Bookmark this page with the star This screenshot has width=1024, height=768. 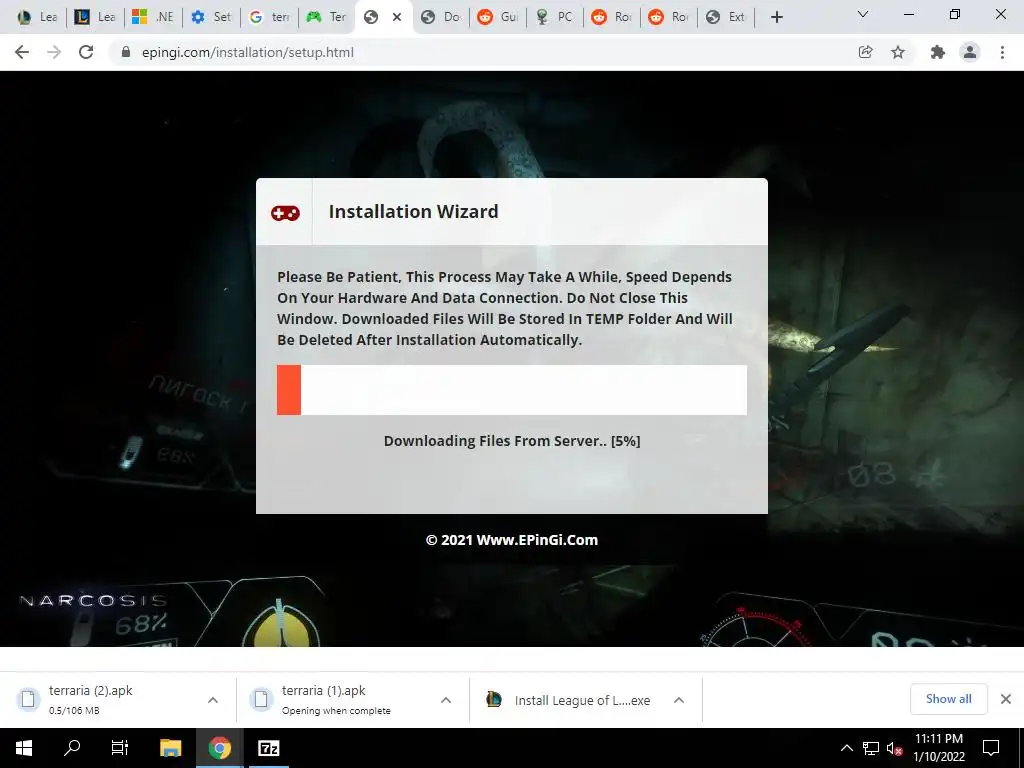(898, 52)
